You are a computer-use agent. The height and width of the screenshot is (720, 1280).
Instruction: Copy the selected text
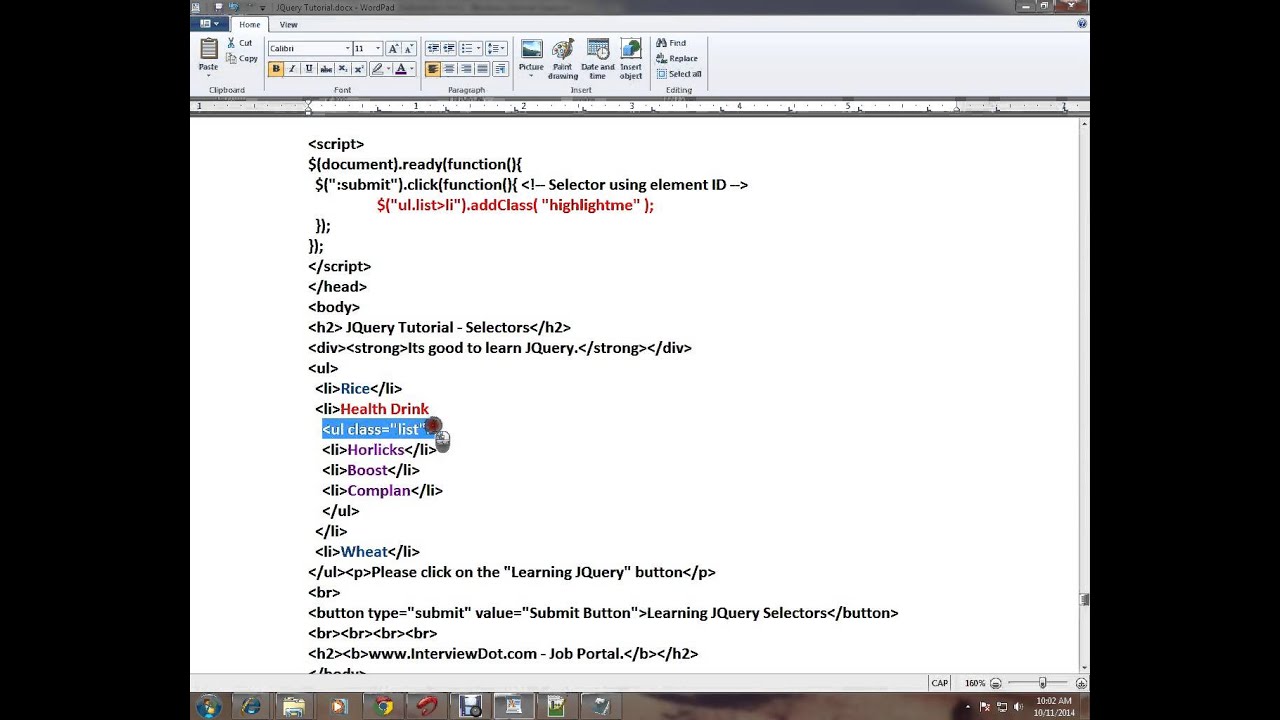[x=242, y=58]
